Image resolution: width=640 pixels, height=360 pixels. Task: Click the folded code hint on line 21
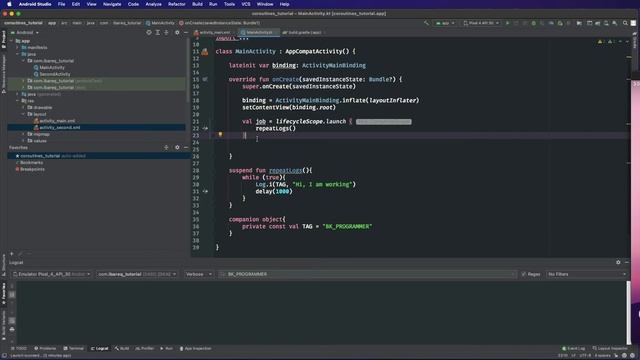383,122
